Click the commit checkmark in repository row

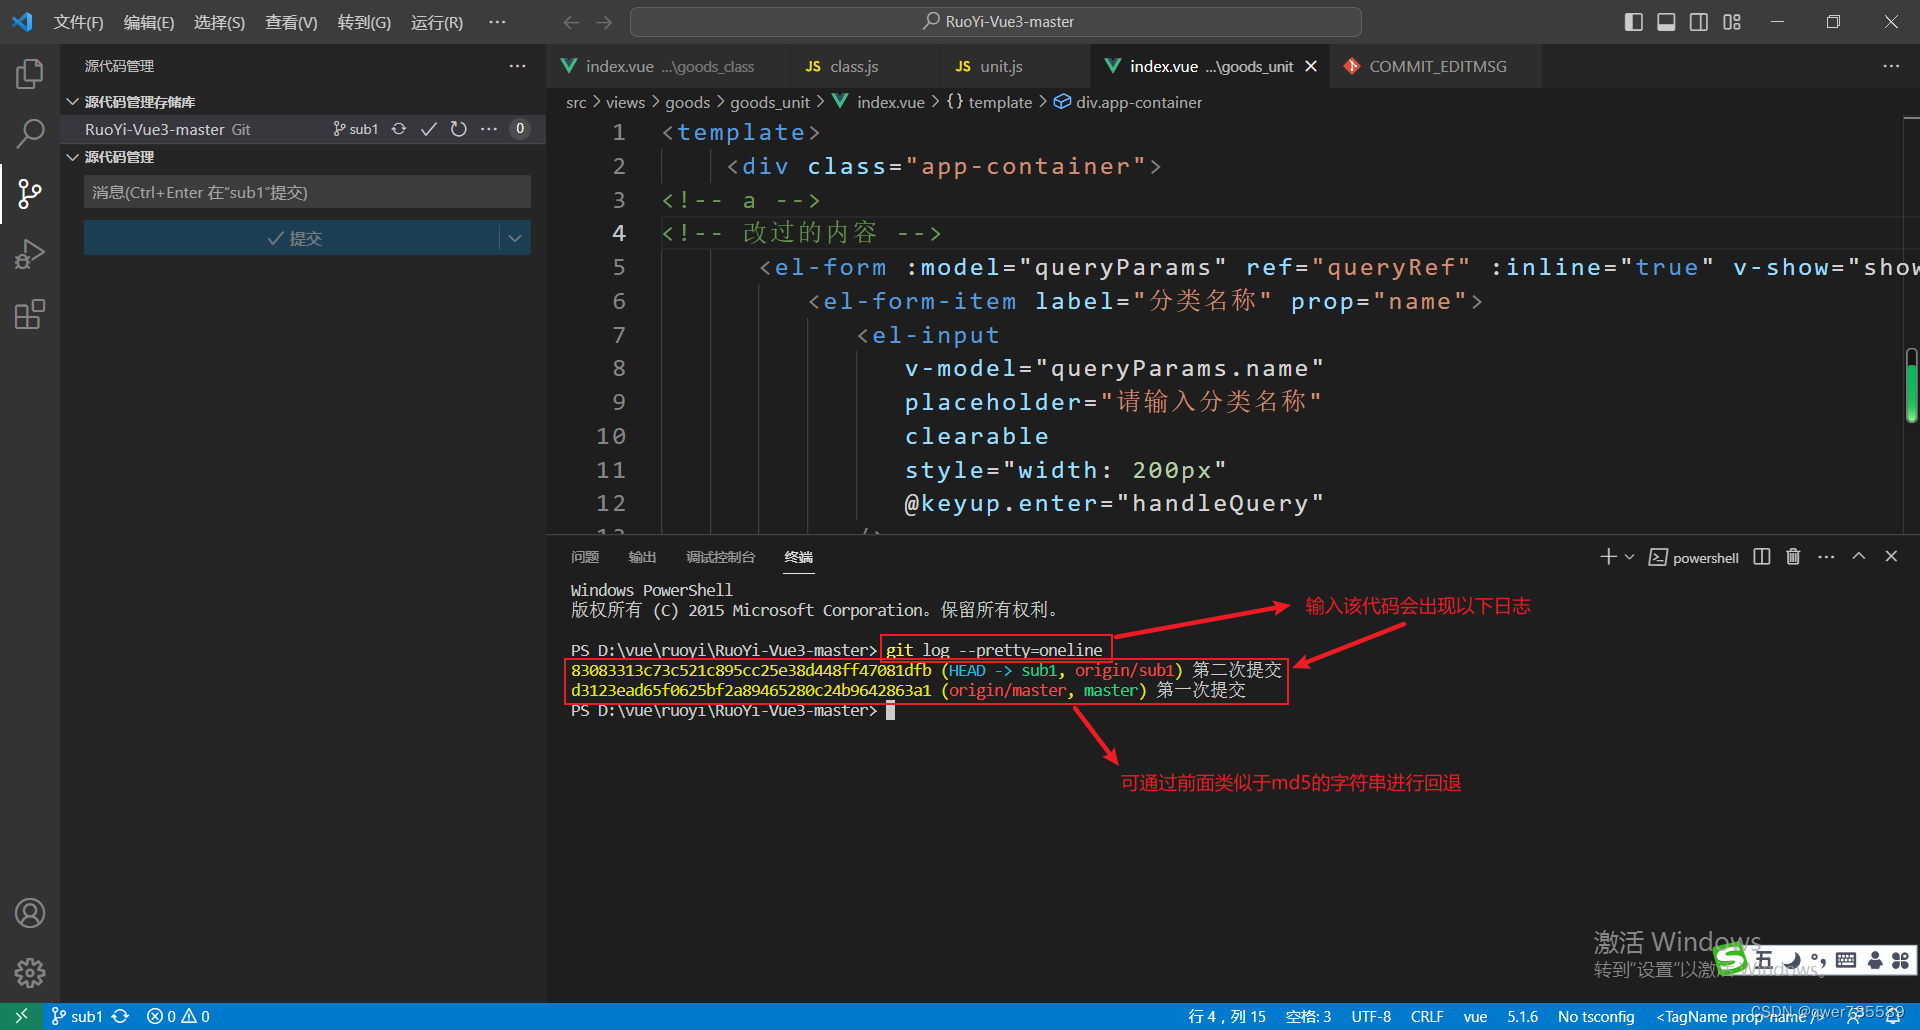[429, 129]
